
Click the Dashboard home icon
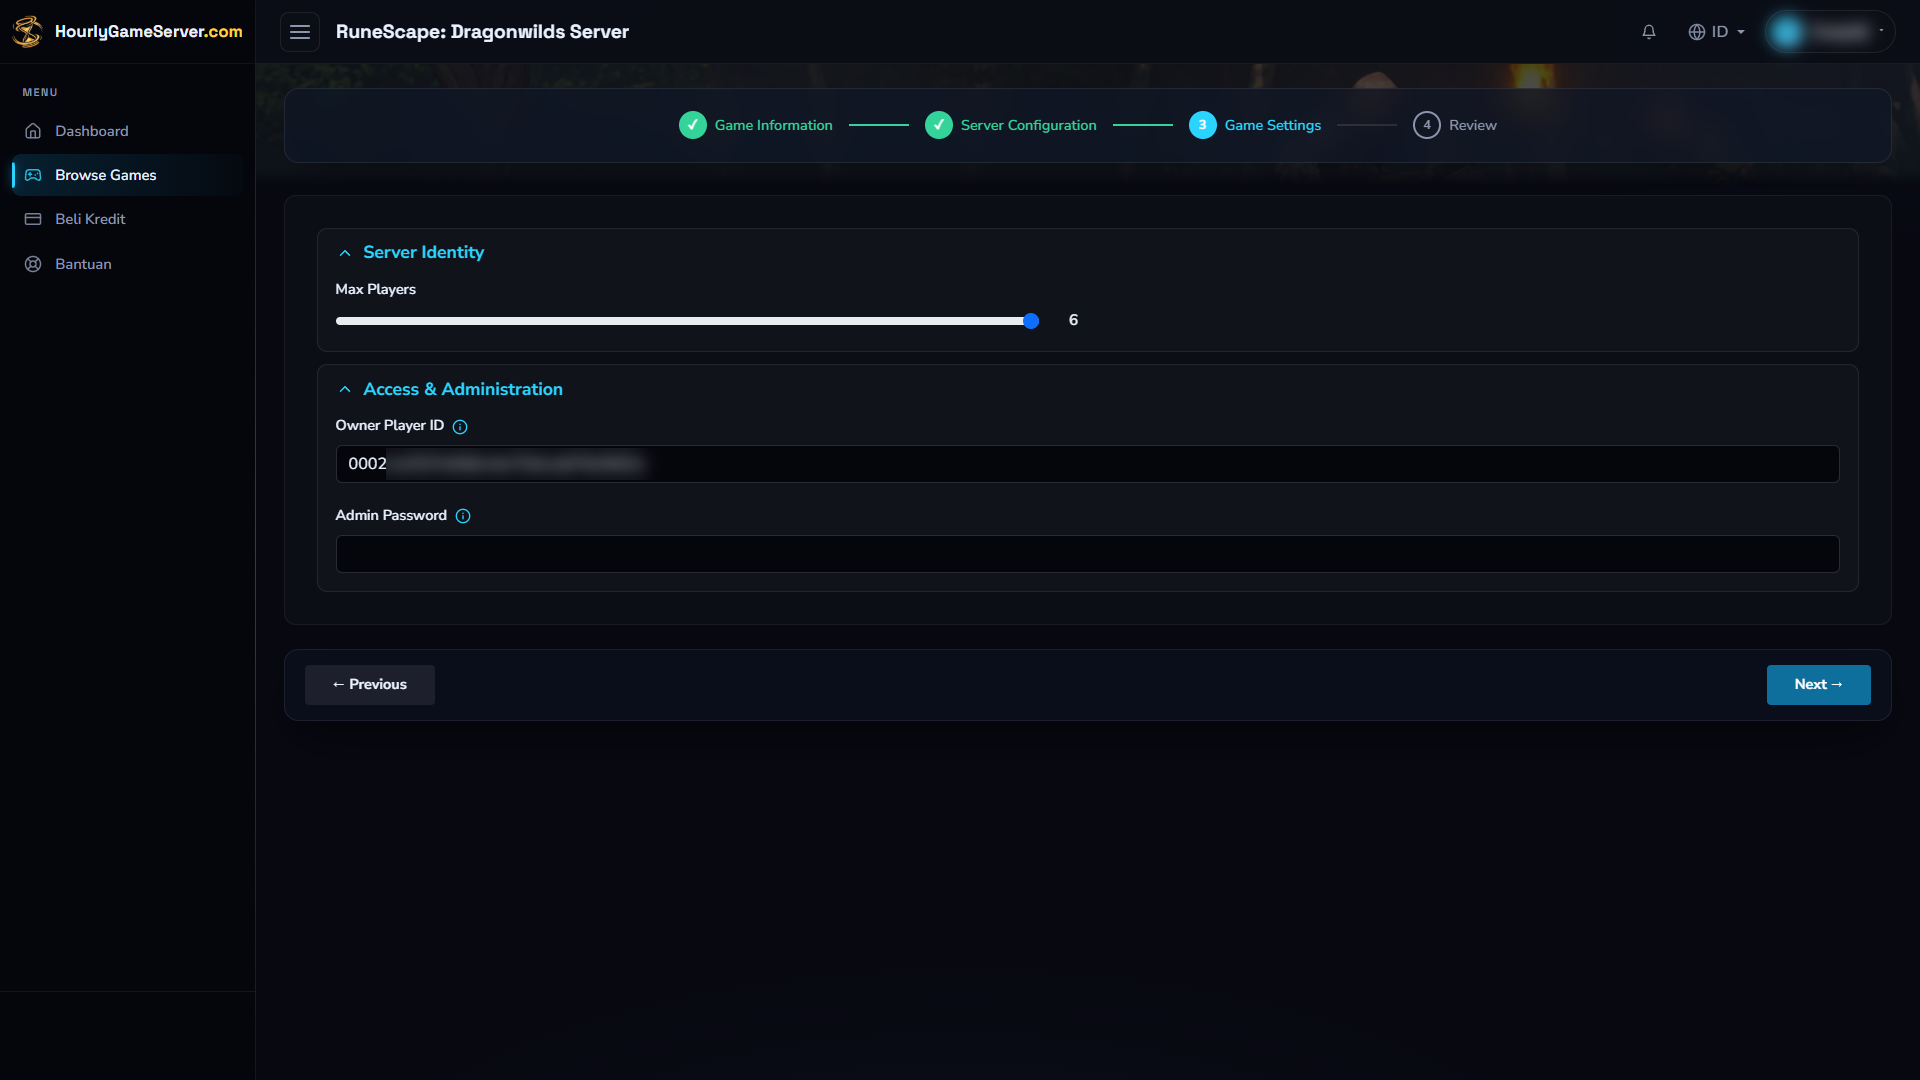click(33, 131)
